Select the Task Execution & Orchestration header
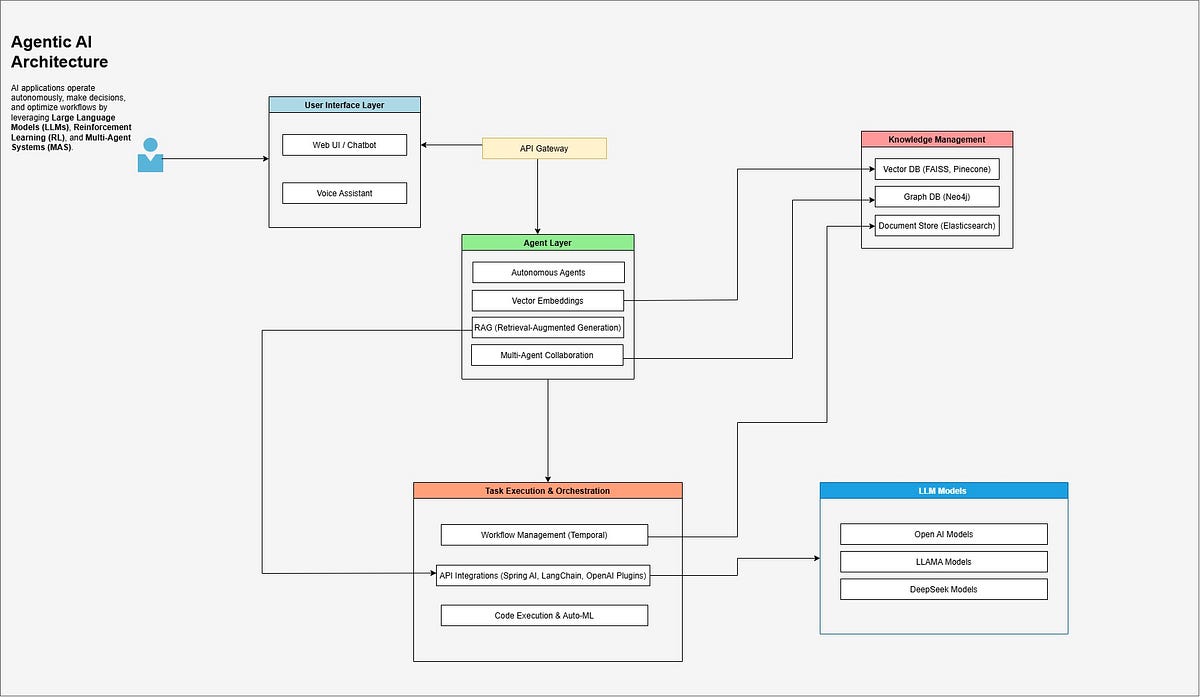This screenshot has height=697, width=1200. click(x=547, y=490)
